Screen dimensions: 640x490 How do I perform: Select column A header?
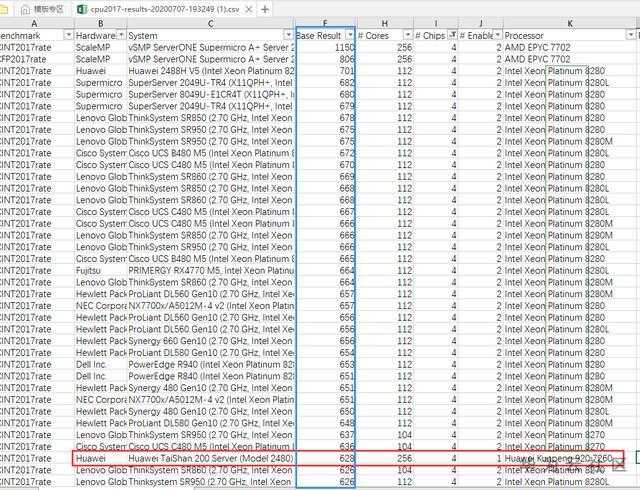34,24
